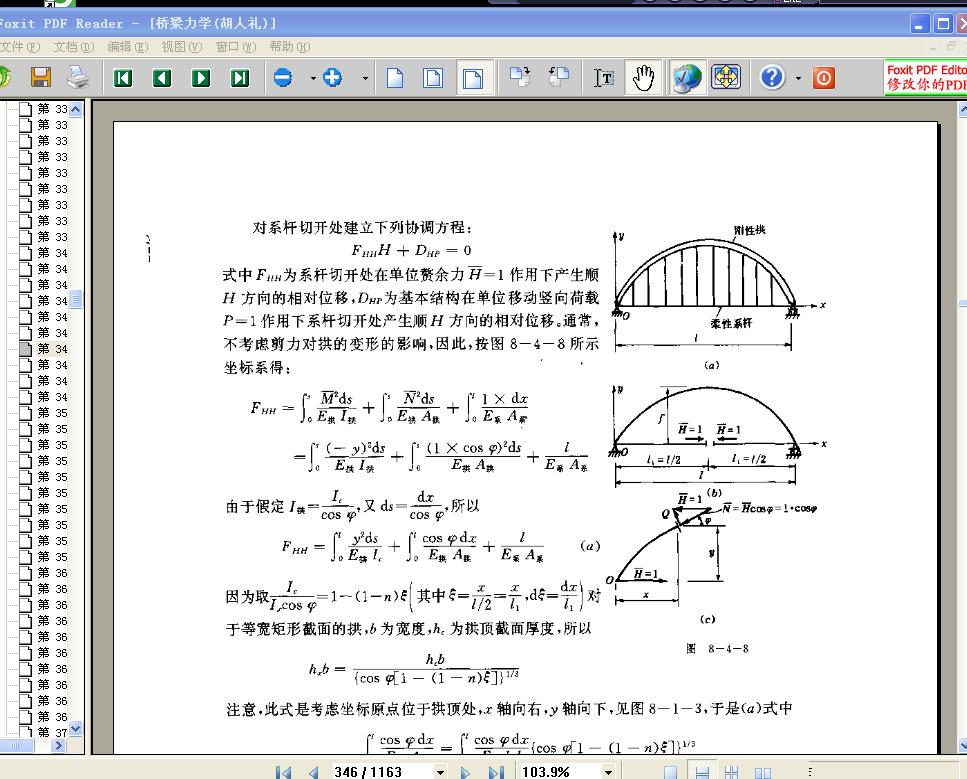Toggle Fit Width page view button

tap(471, 78)
